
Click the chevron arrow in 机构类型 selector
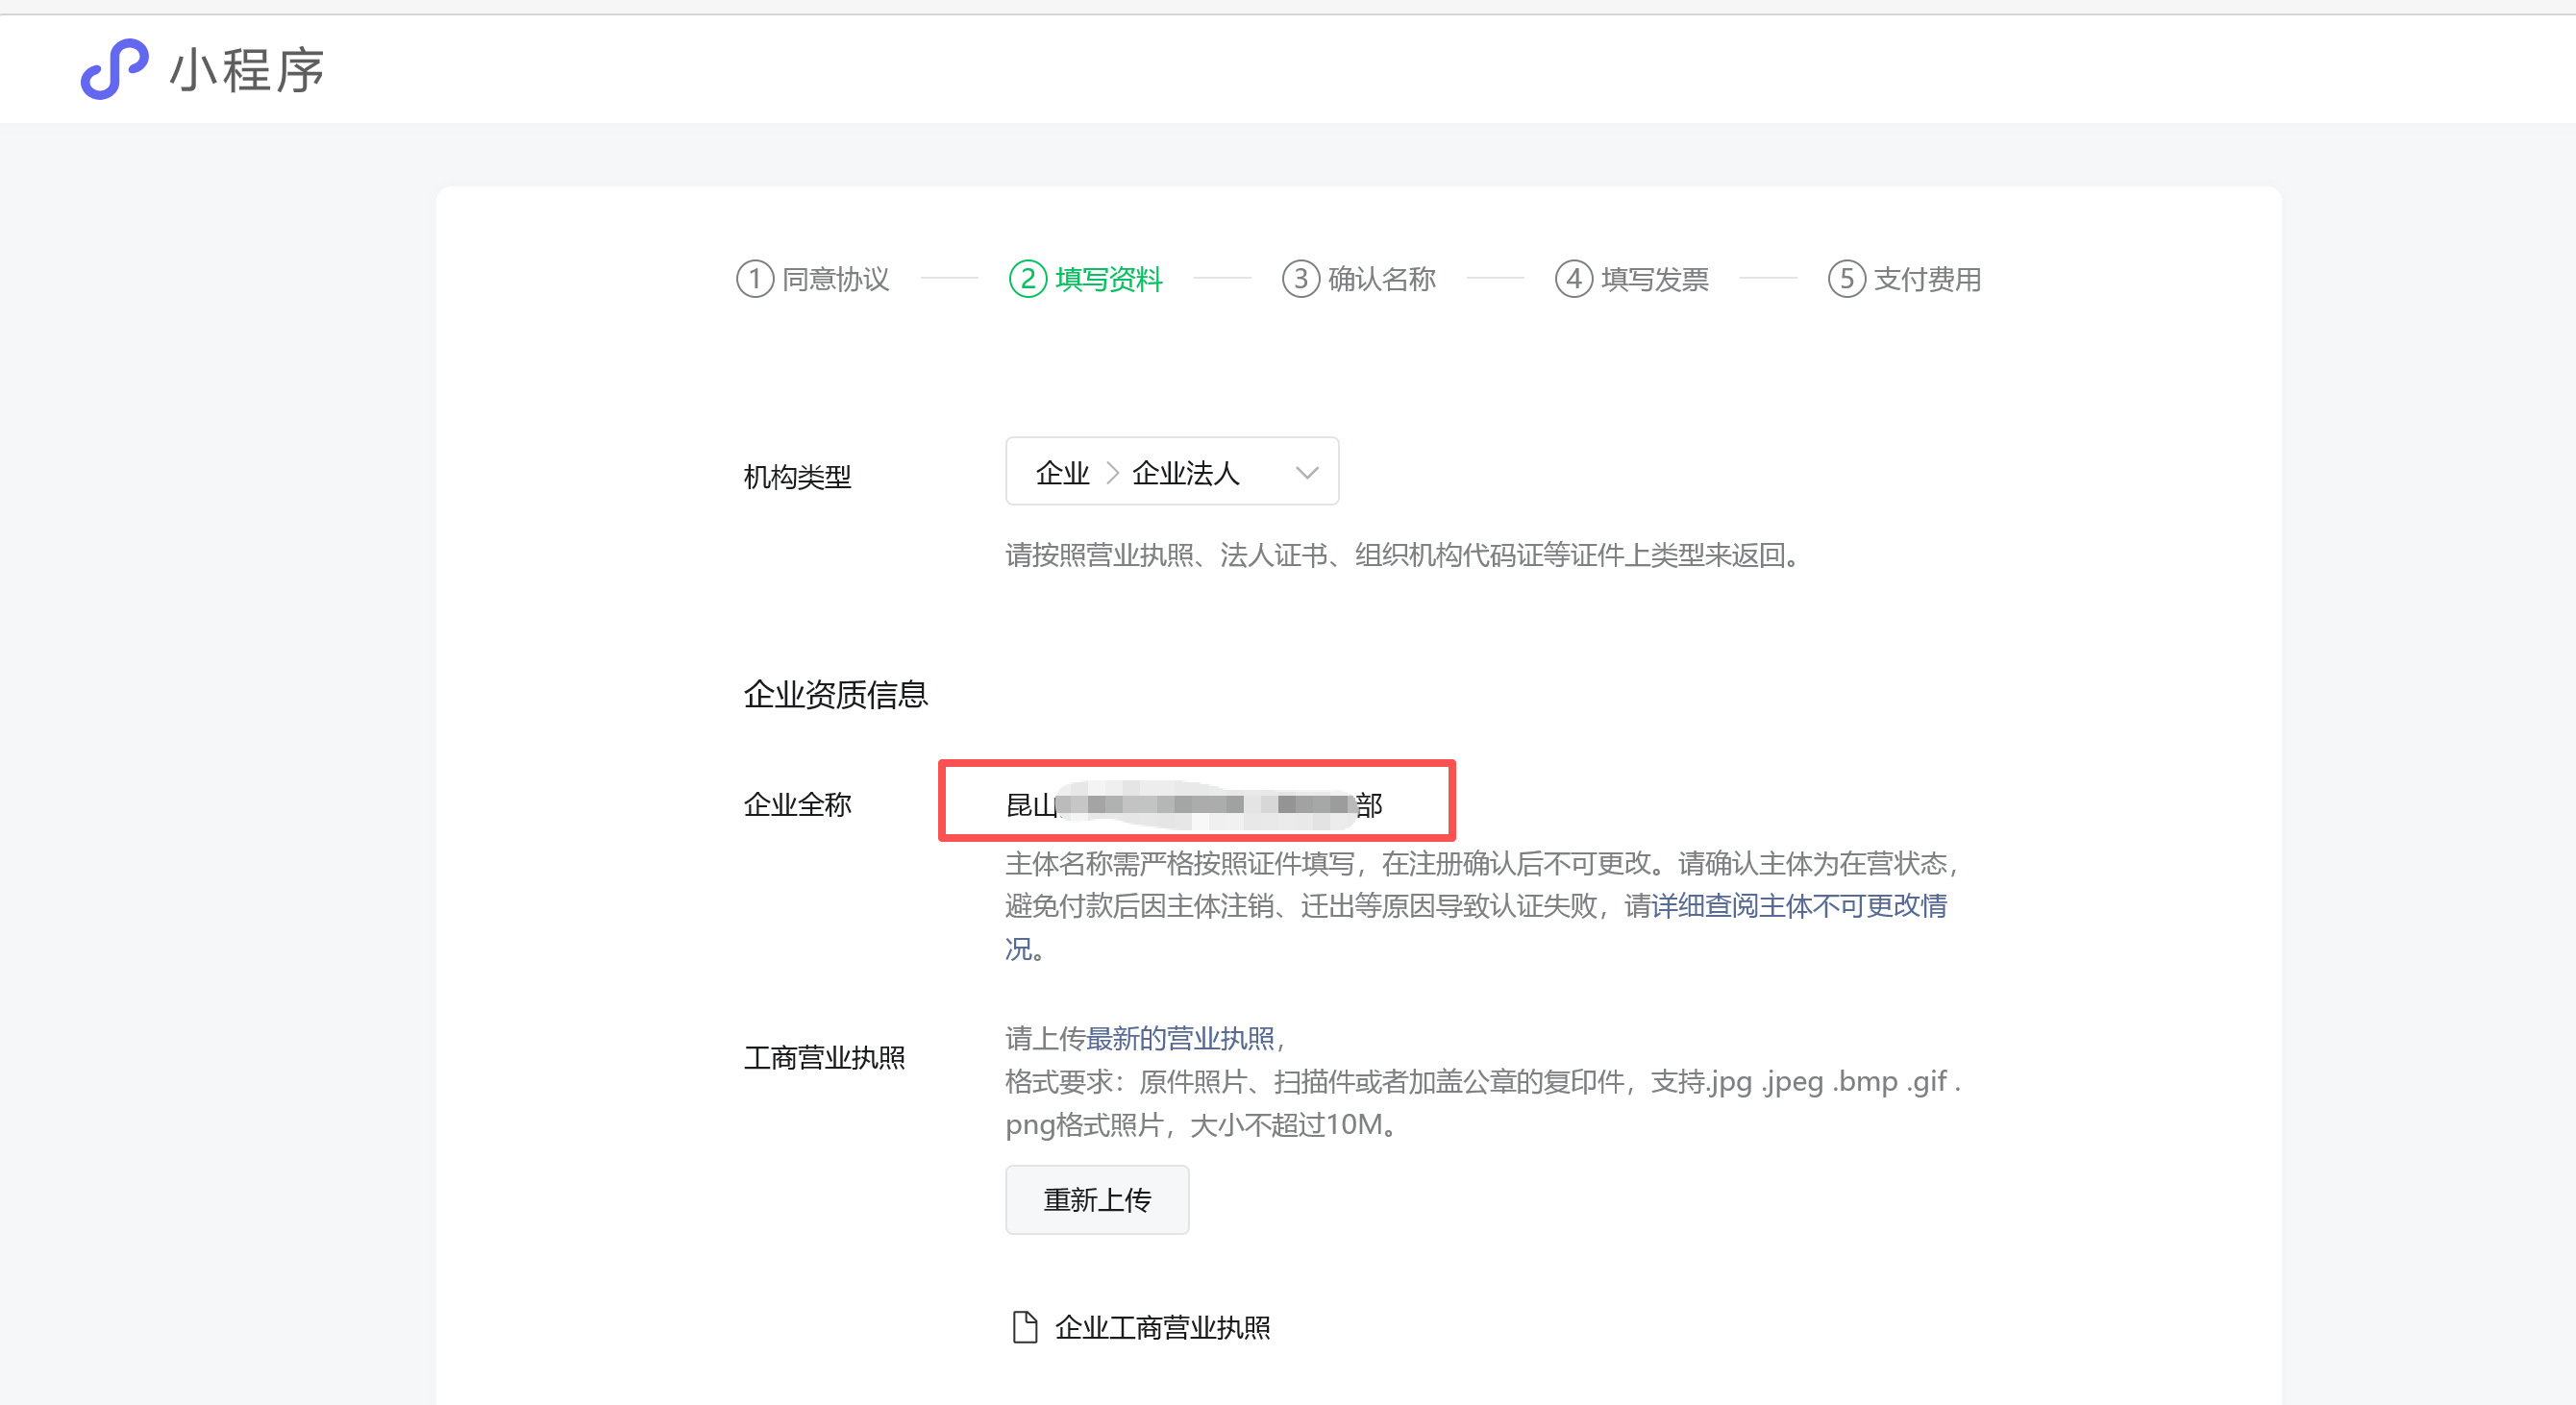click(1307, 472)
